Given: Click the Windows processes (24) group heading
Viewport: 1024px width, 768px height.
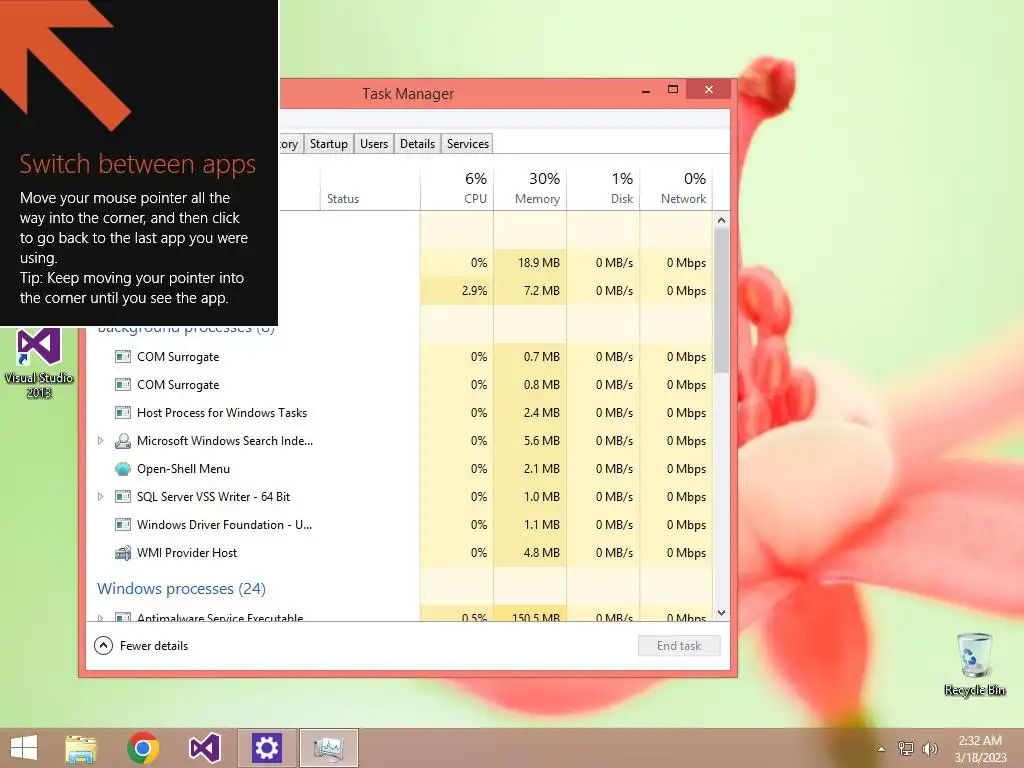Looking at the screenshot, I should [182, 588].
